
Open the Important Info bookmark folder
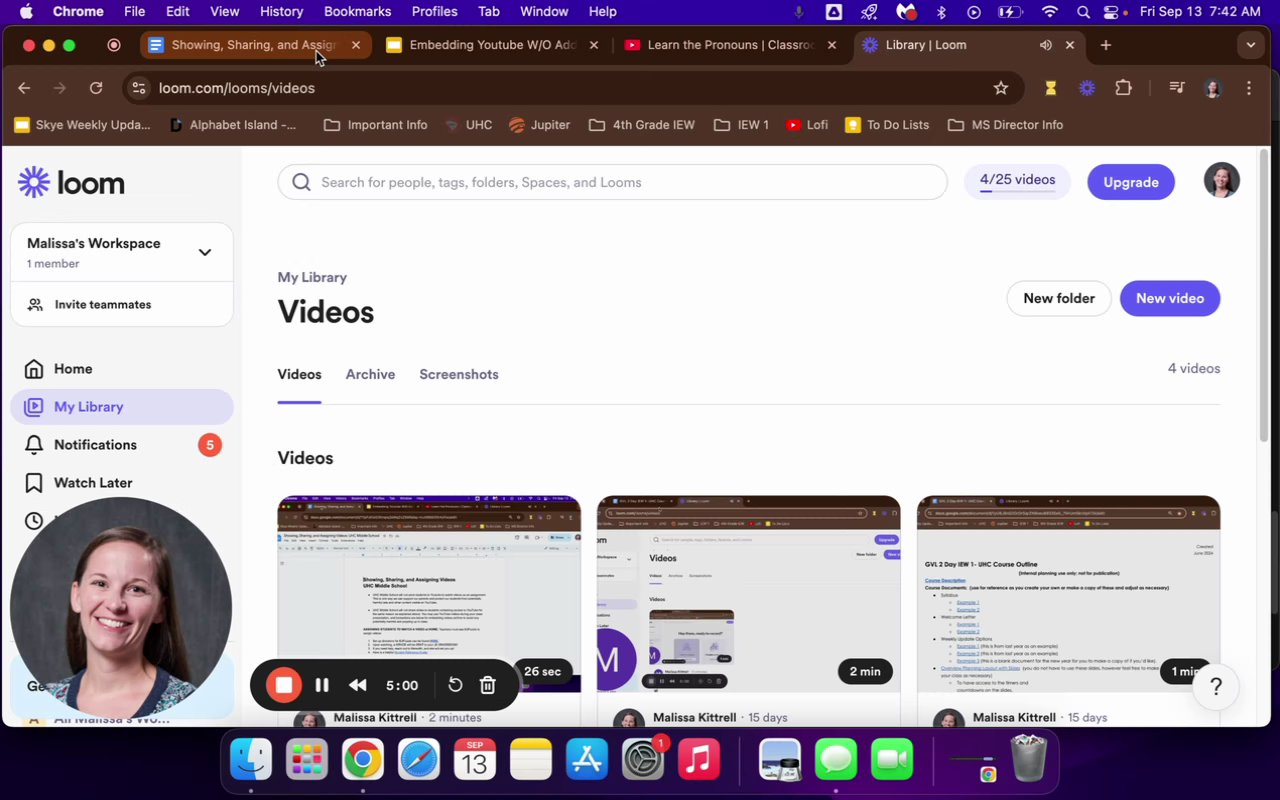376,125
